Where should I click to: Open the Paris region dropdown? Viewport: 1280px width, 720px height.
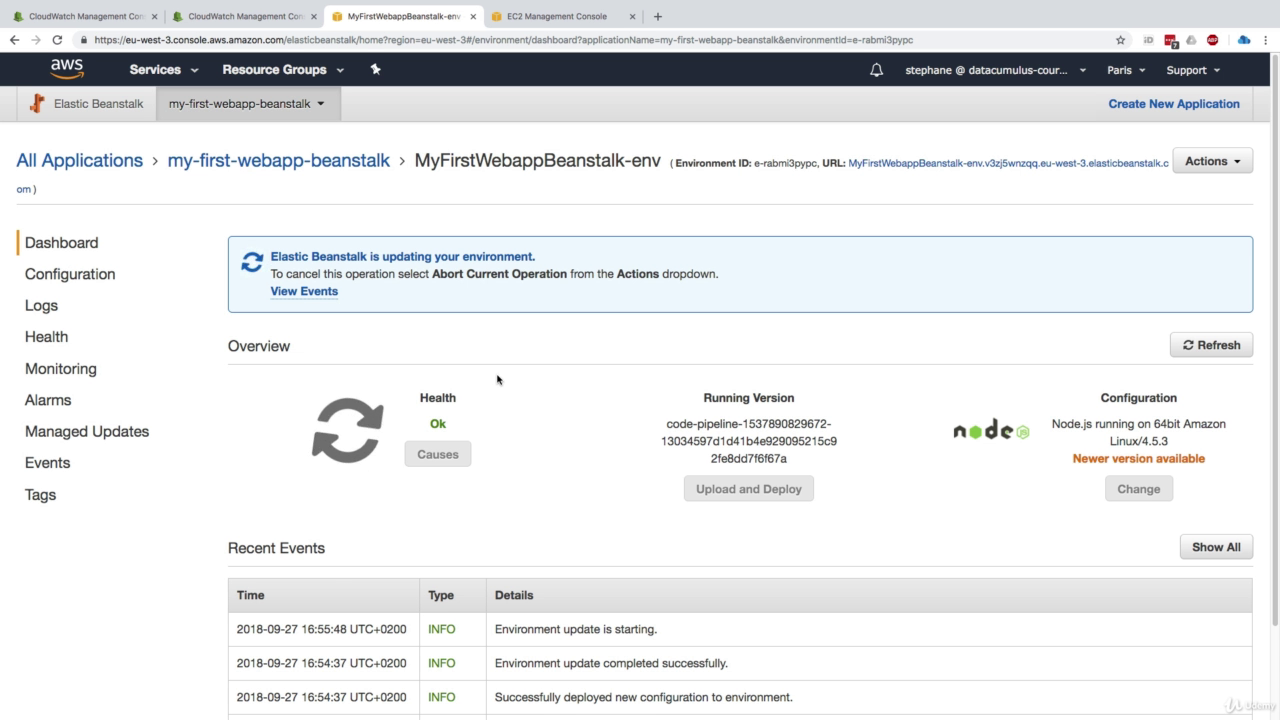click(1126, 70)
